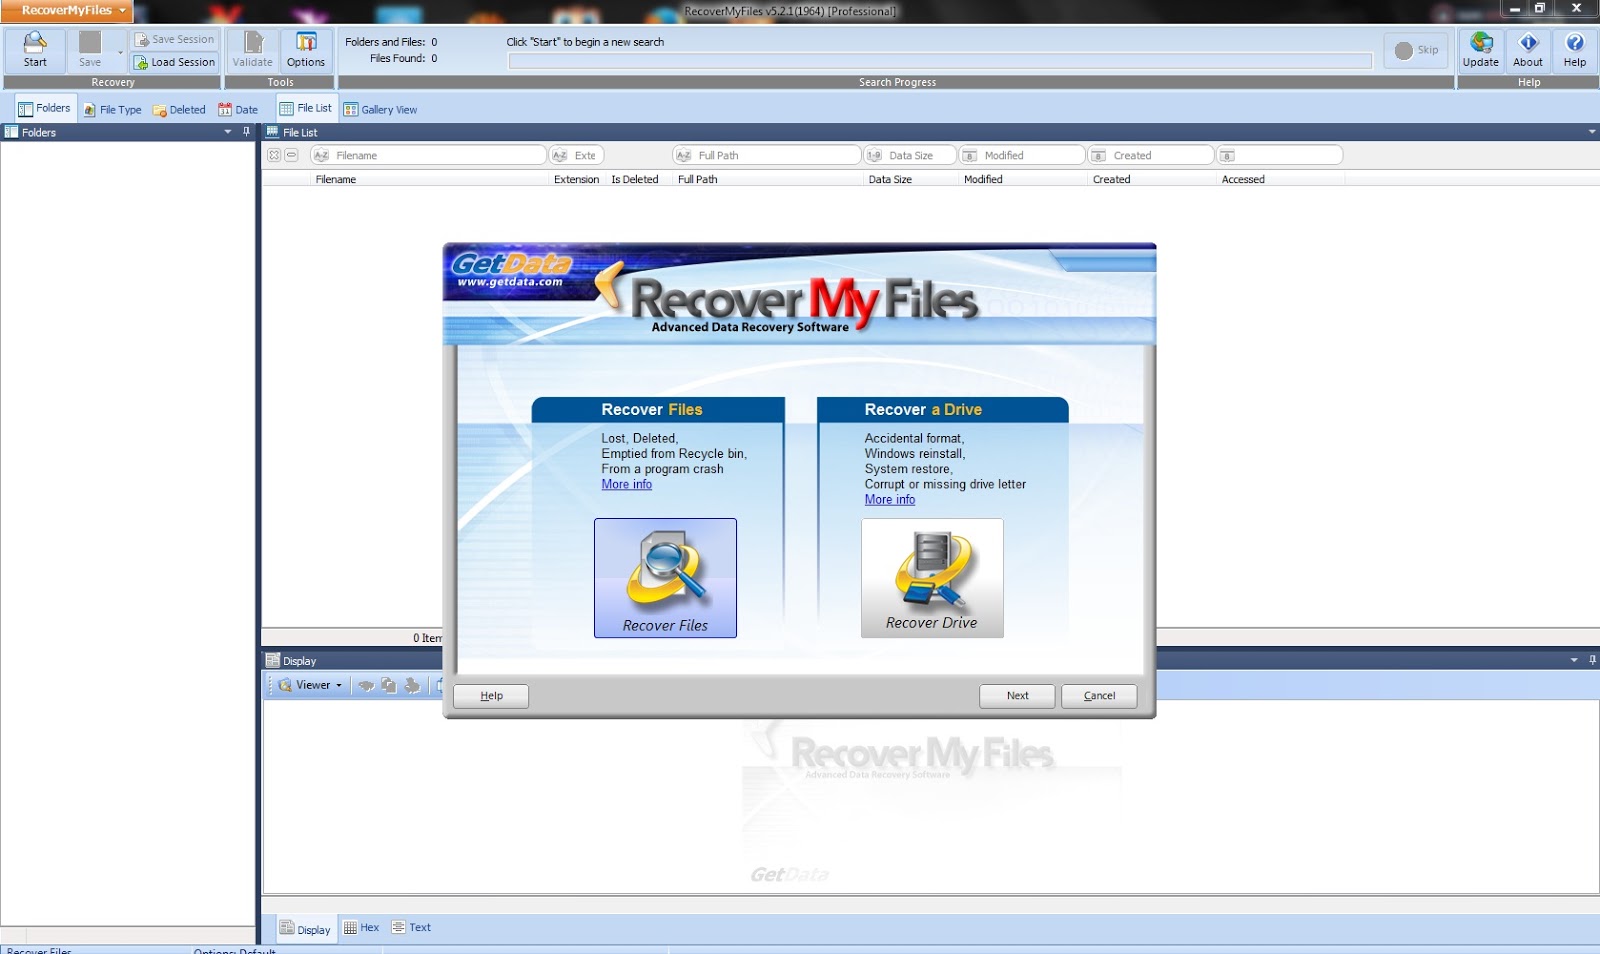Select the File List tab
This screenshot has height=954, width=1600.
305,108
